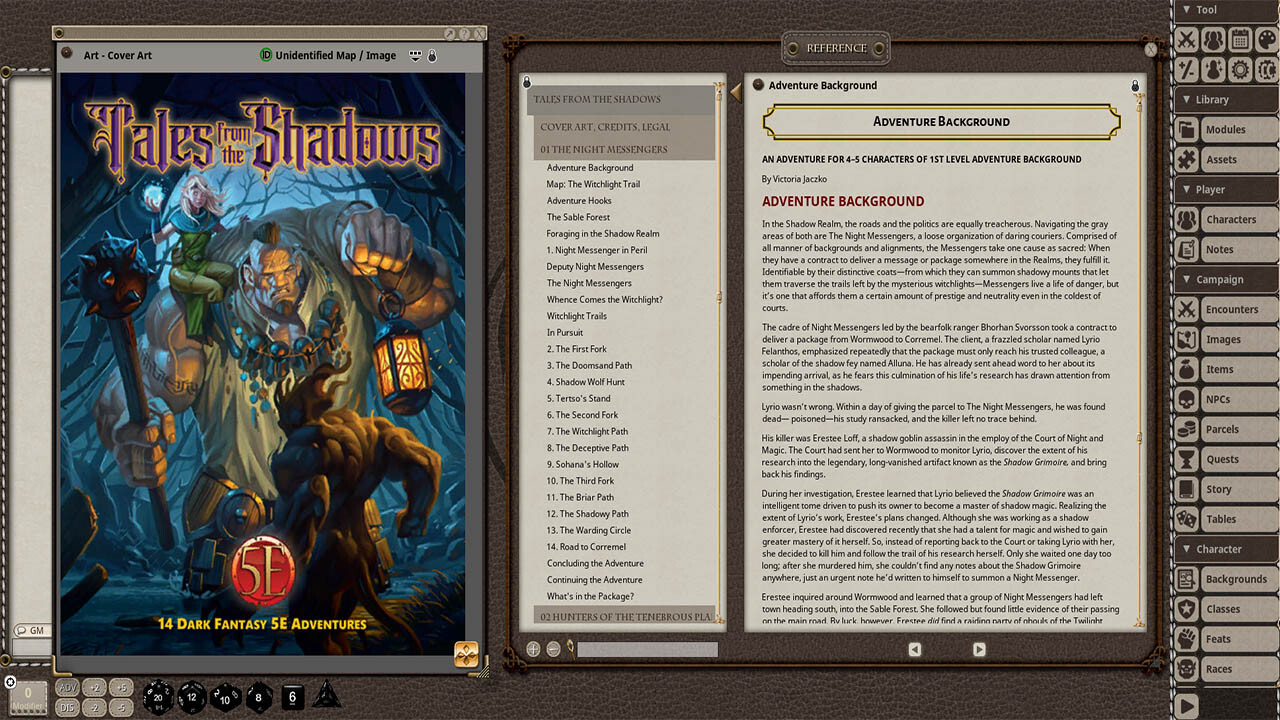Open the Combat Tracker crossed-swords tool

[1186, 40]
